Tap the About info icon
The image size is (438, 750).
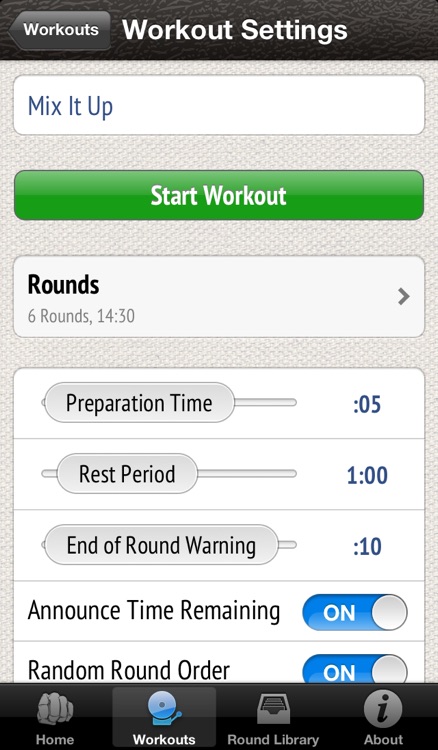click(x=383, y=709)
